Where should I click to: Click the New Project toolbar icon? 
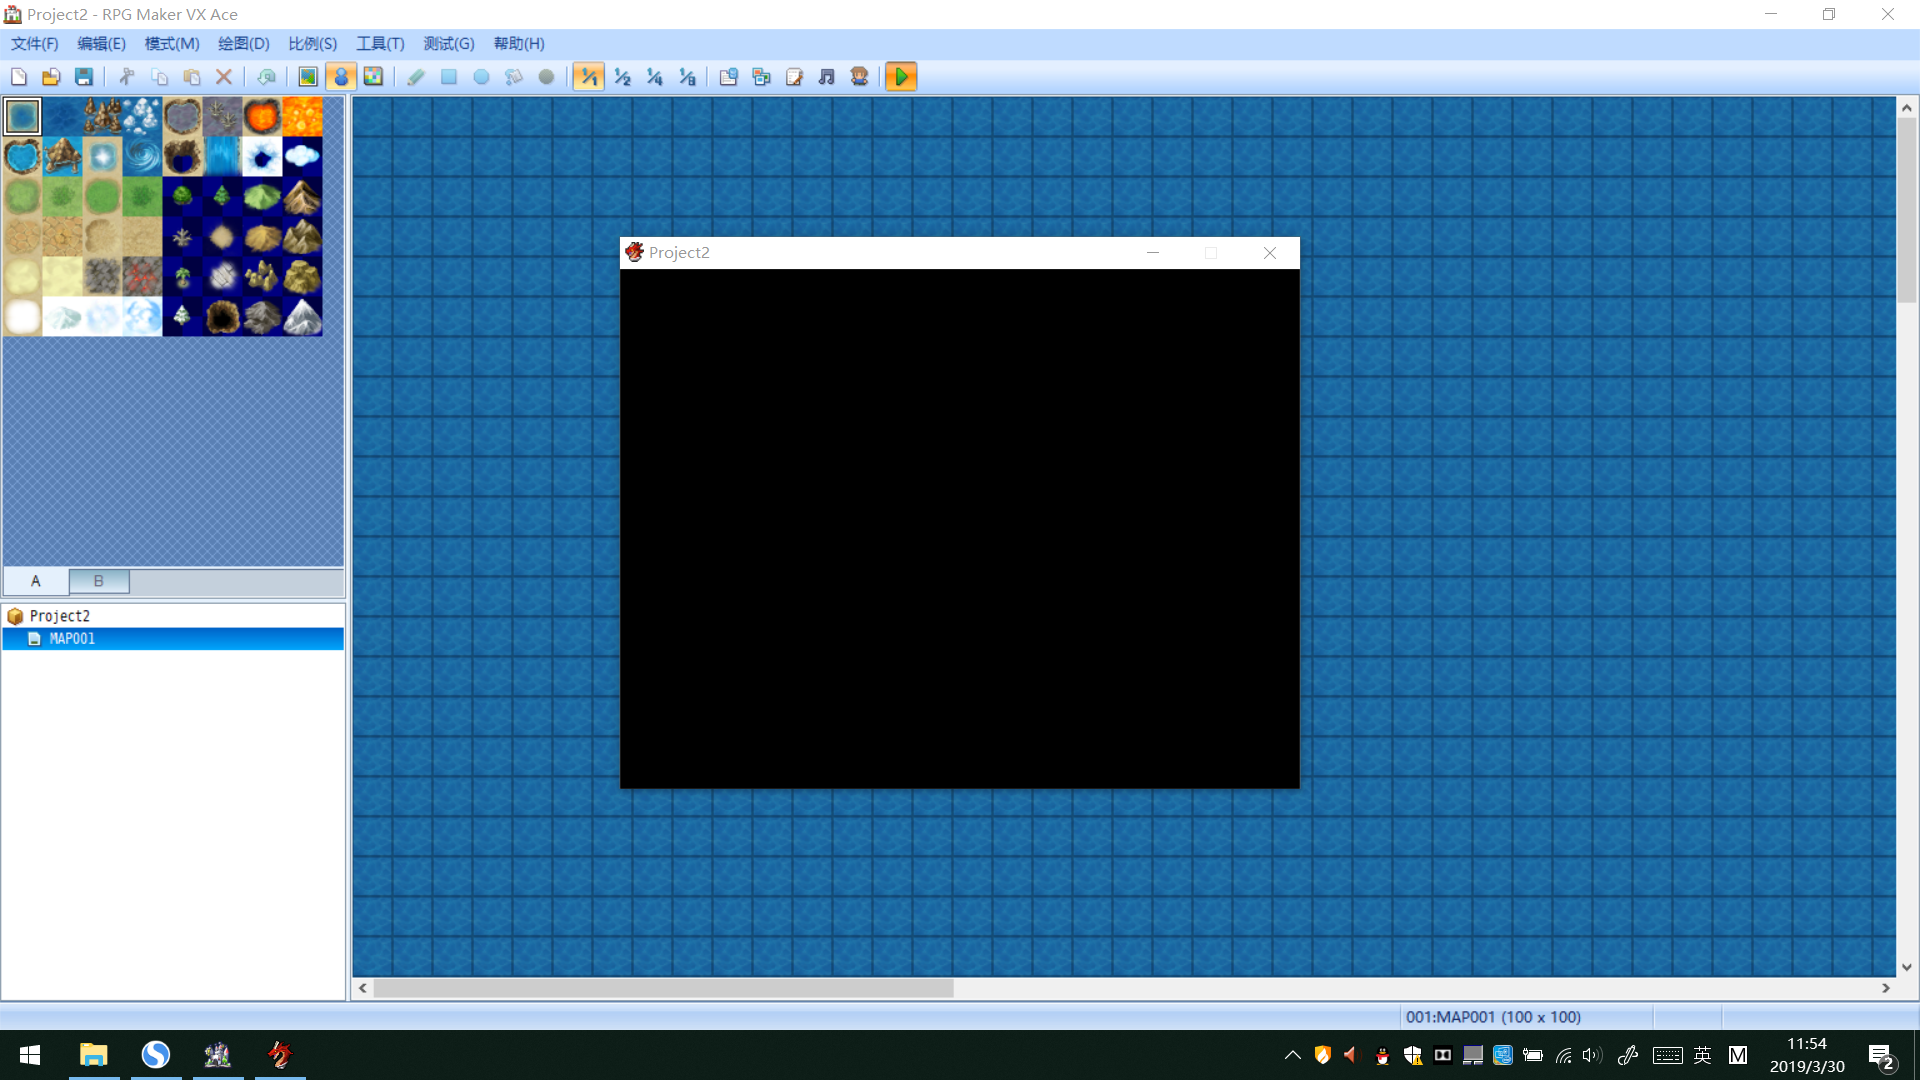(19, 77)
